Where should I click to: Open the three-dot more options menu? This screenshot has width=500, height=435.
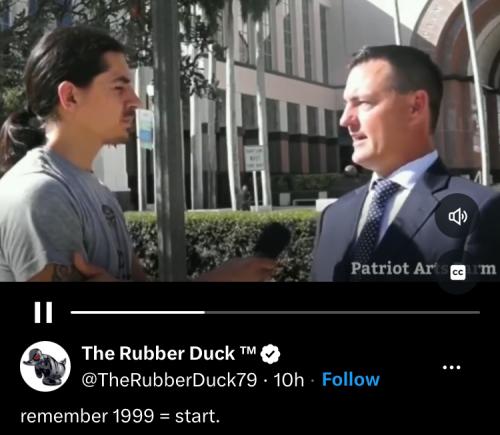point(451,368)
